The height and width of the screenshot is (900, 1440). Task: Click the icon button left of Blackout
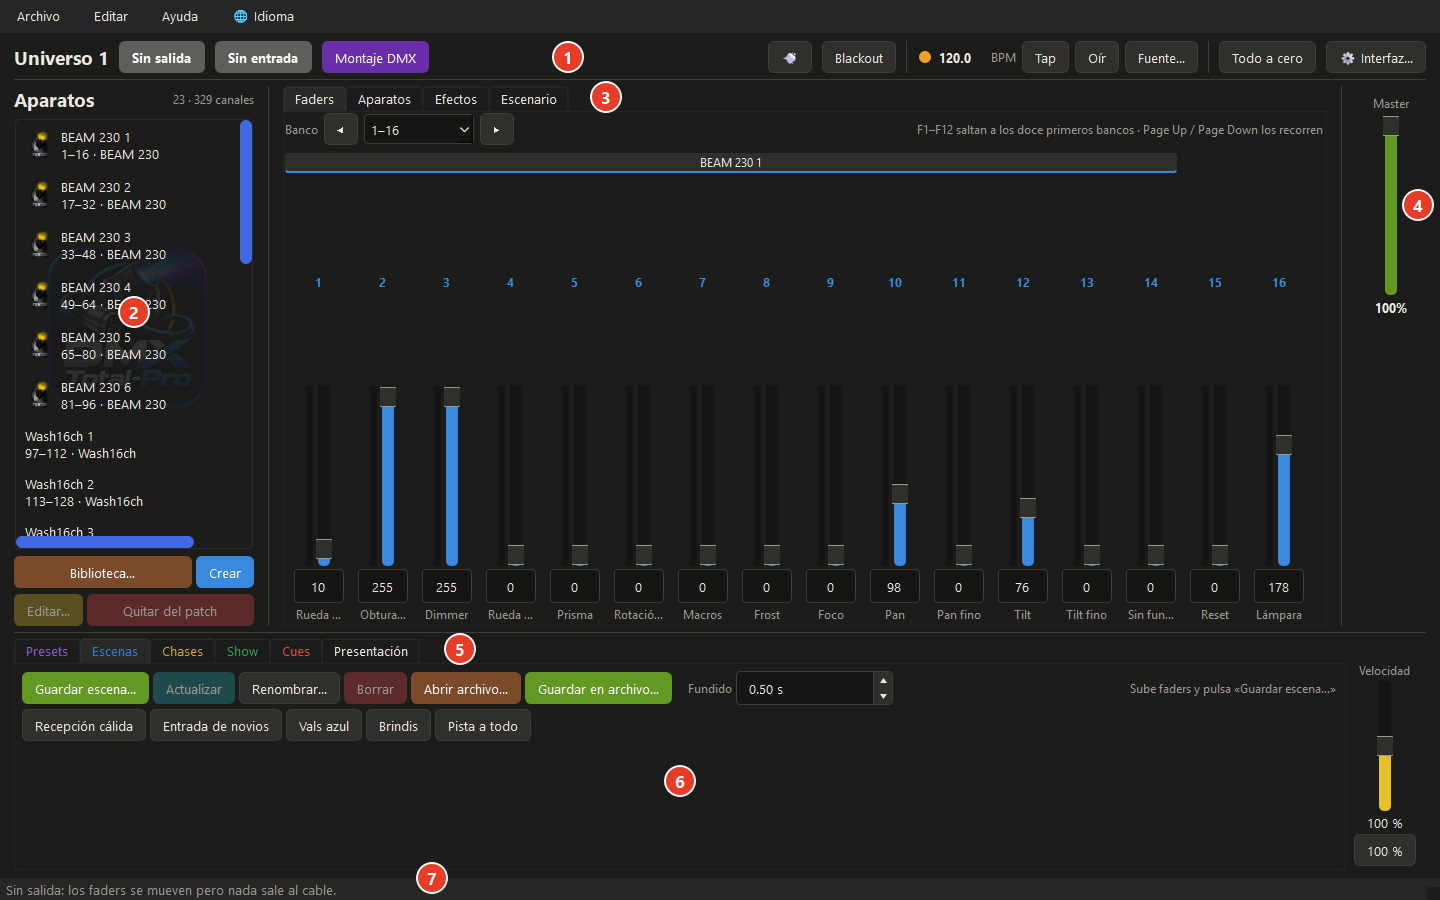tap(790, 58)
